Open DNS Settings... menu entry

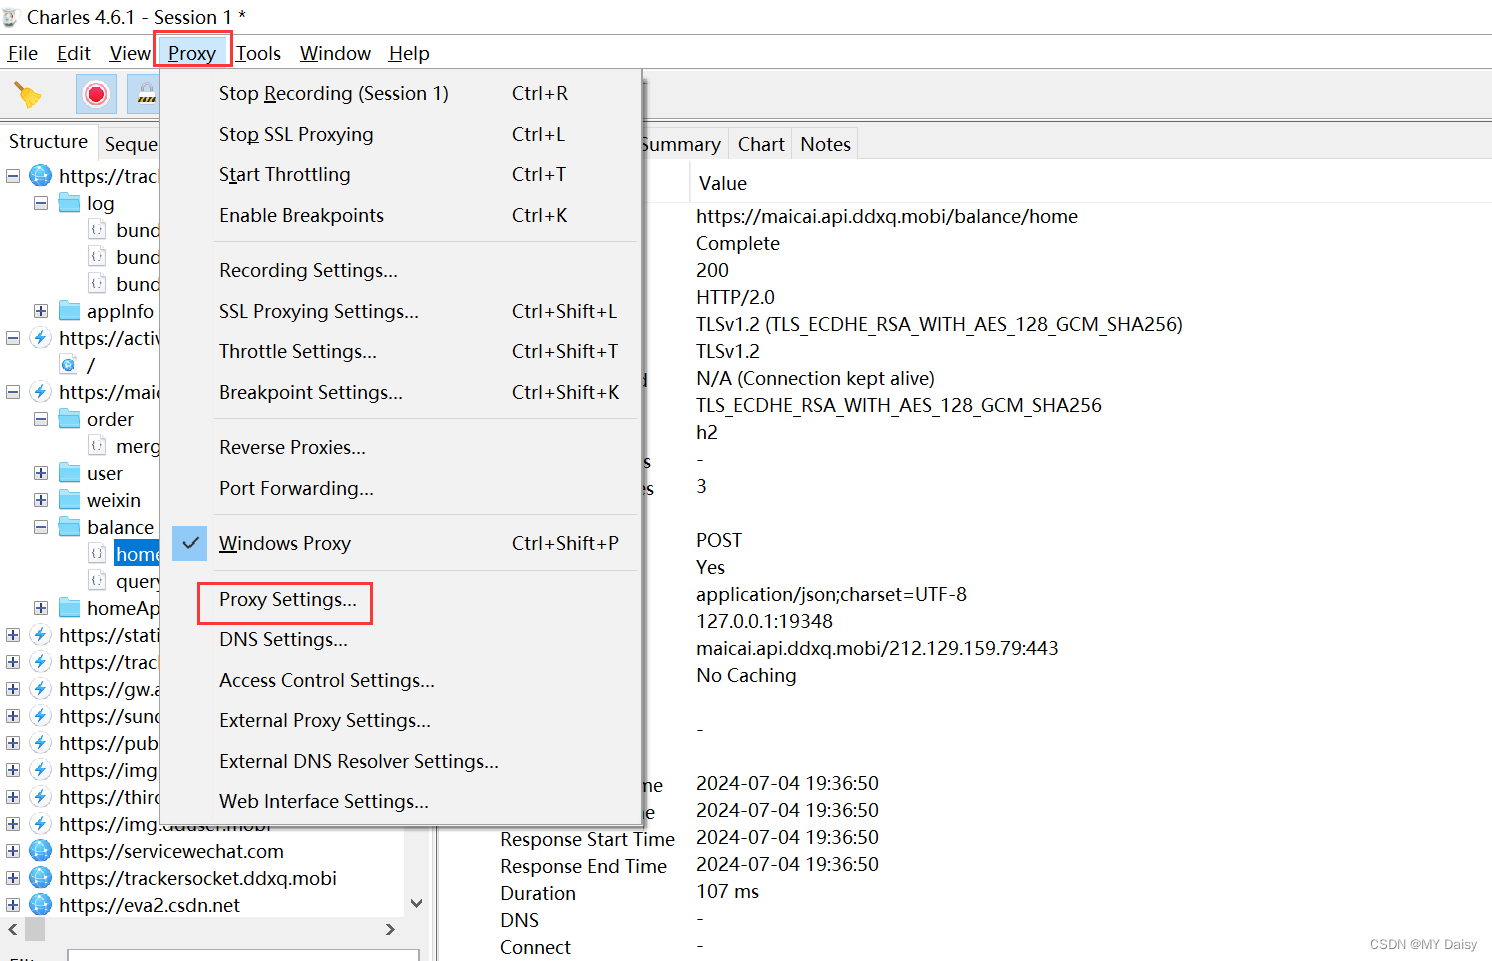point(283,639)
